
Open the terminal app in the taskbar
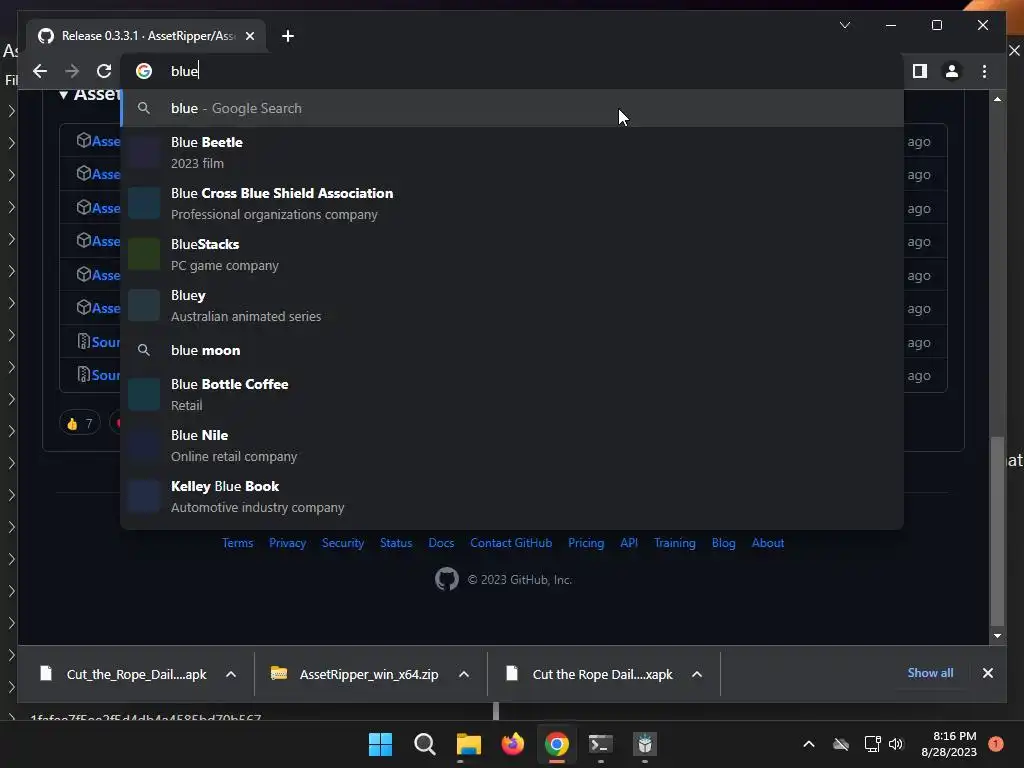(x=600, y=744)
